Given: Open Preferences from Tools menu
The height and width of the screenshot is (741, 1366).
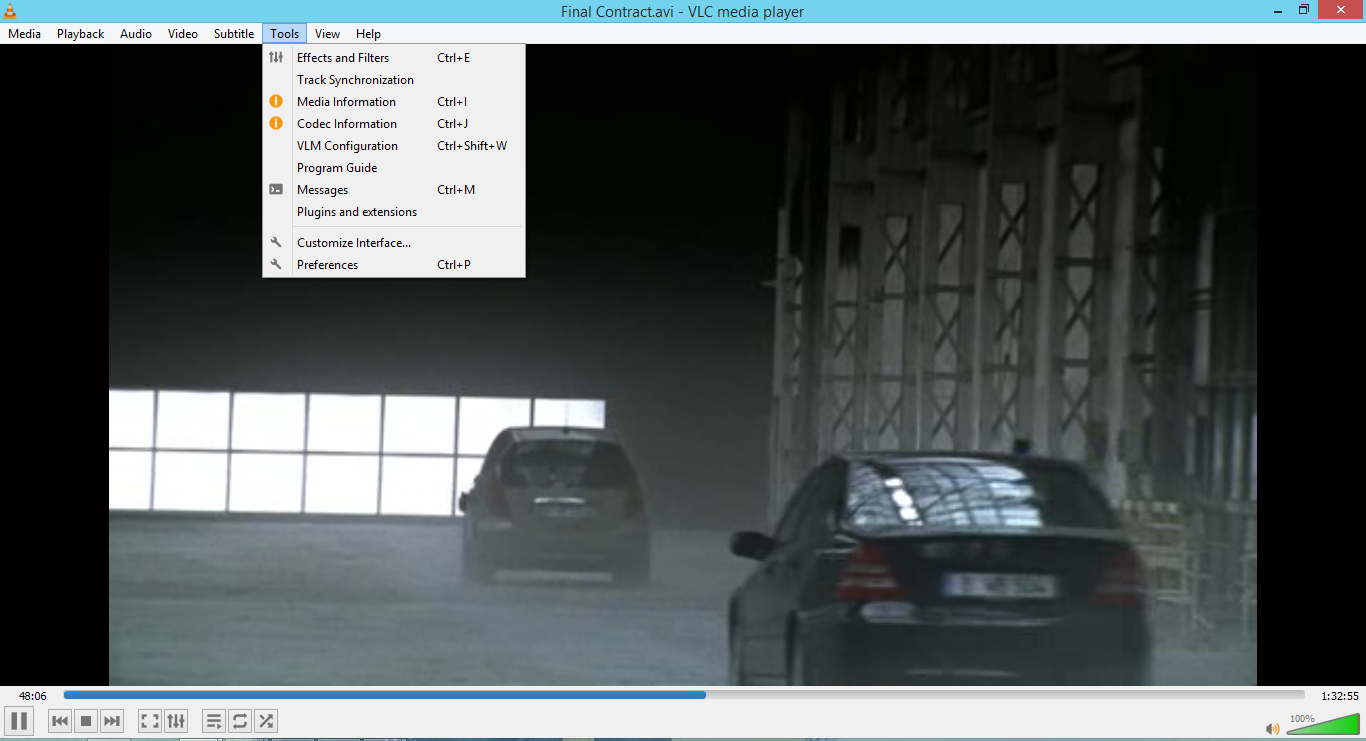Looking at the screenshot, I should pyautogui.click(x=394, y=265).
